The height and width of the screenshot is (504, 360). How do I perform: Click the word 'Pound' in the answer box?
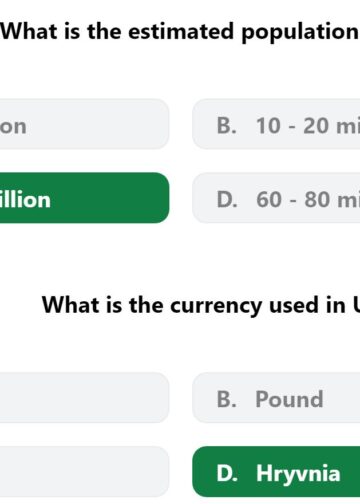point(289,399)
